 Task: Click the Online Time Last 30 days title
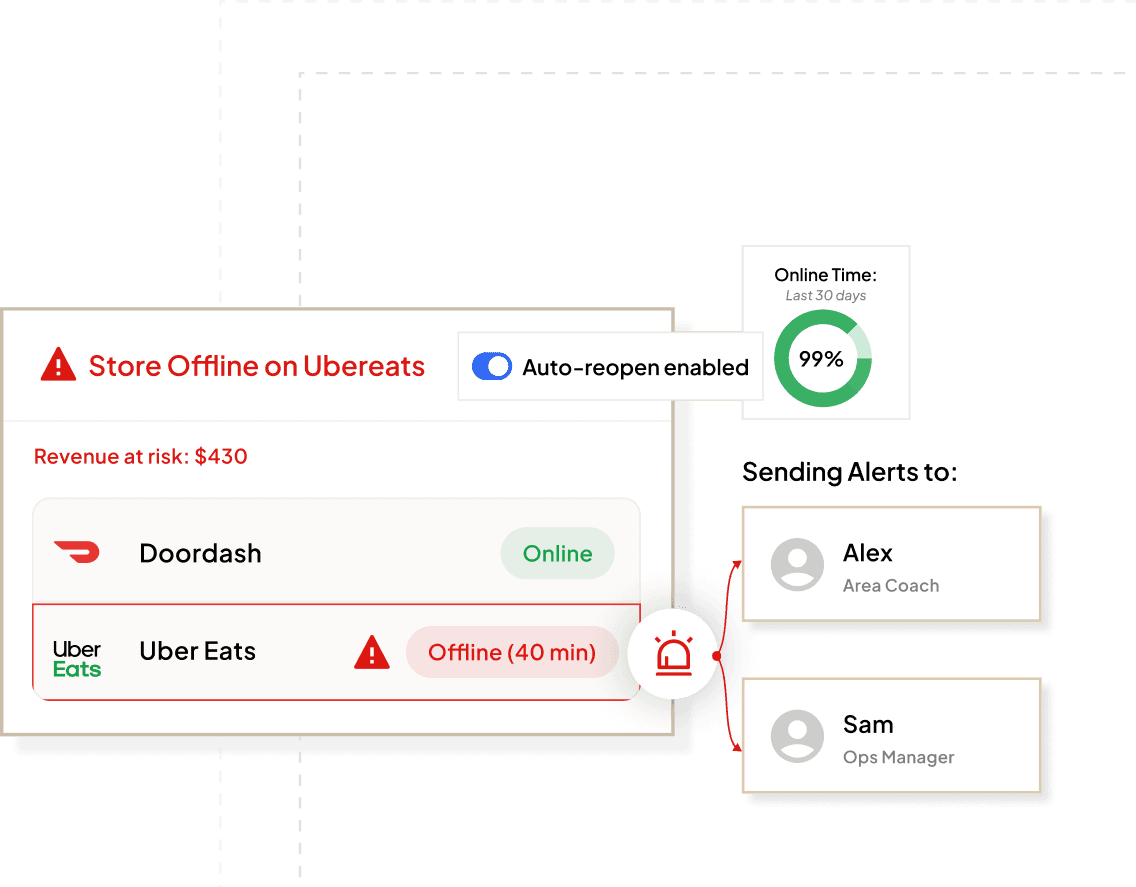826,284
